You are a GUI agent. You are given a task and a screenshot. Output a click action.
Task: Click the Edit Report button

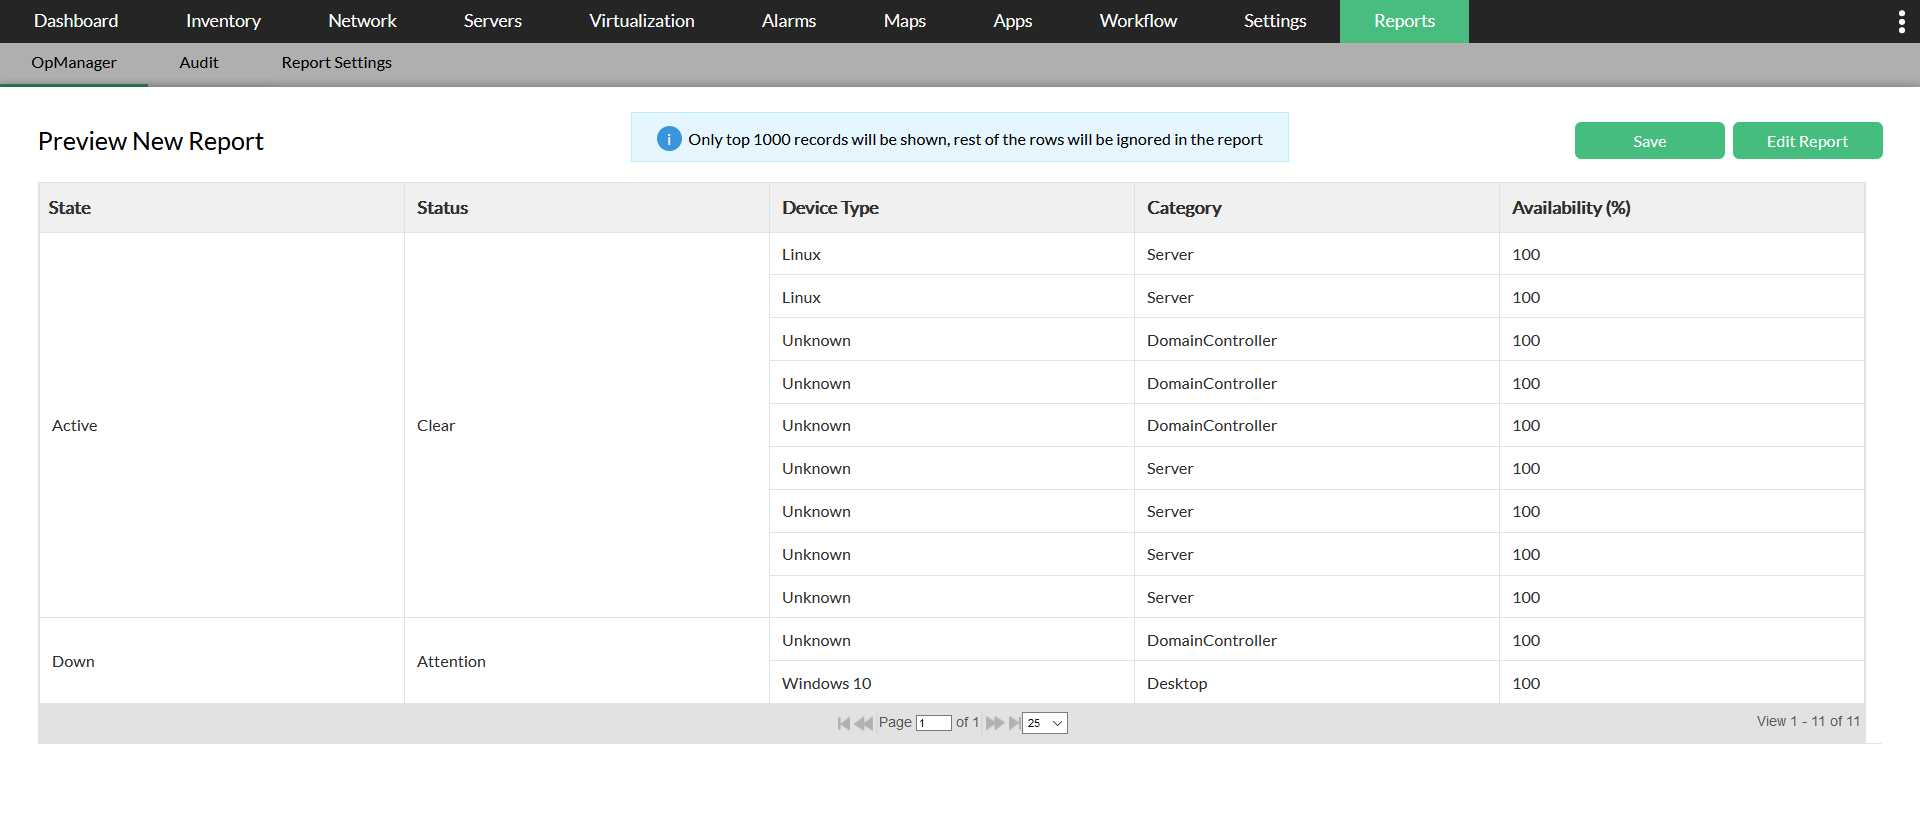1807,141
